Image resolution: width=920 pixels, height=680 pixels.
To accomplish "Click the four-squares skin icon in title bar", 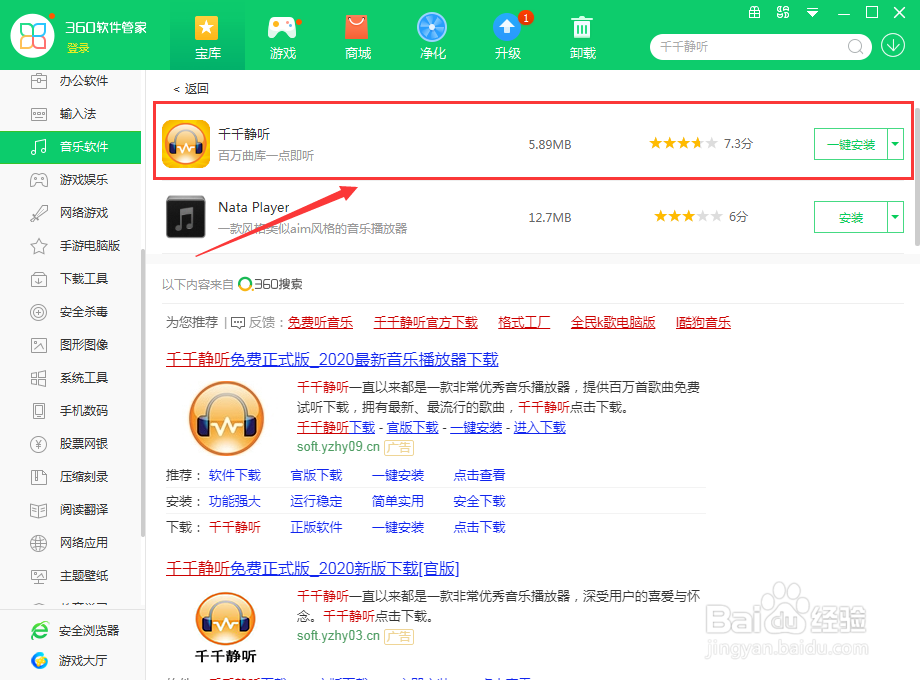I will coord(783,12).
